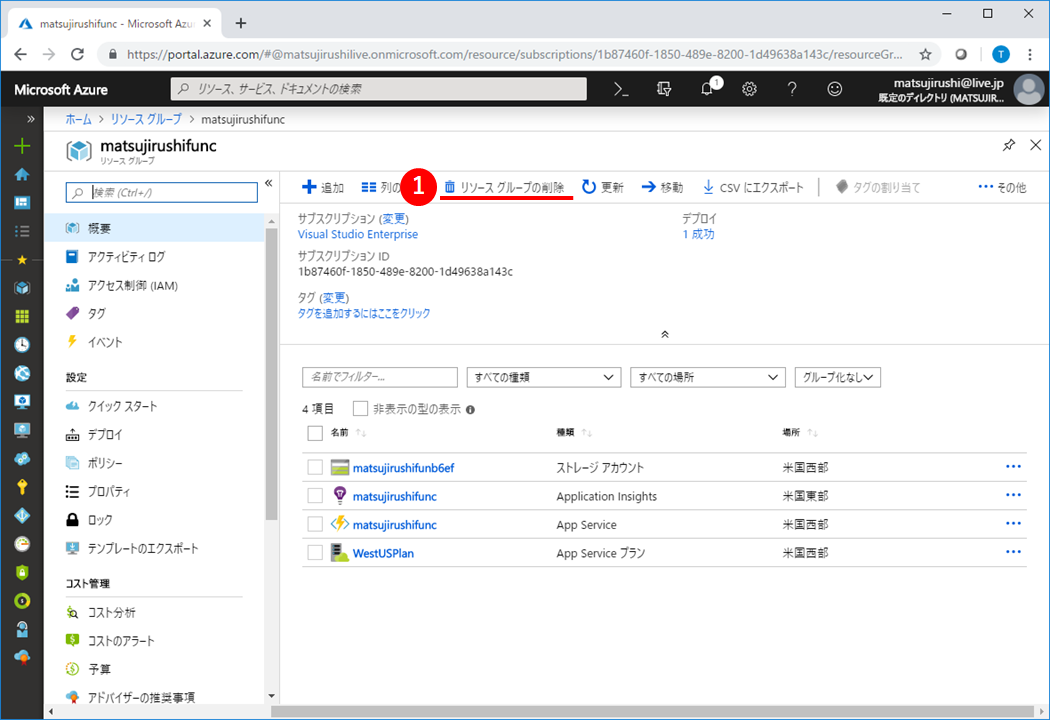Image resolution: width=1050 pixels, height=720 pixels.
Task: Open the key icon in the left sidebar
Action: pos(22,487)
